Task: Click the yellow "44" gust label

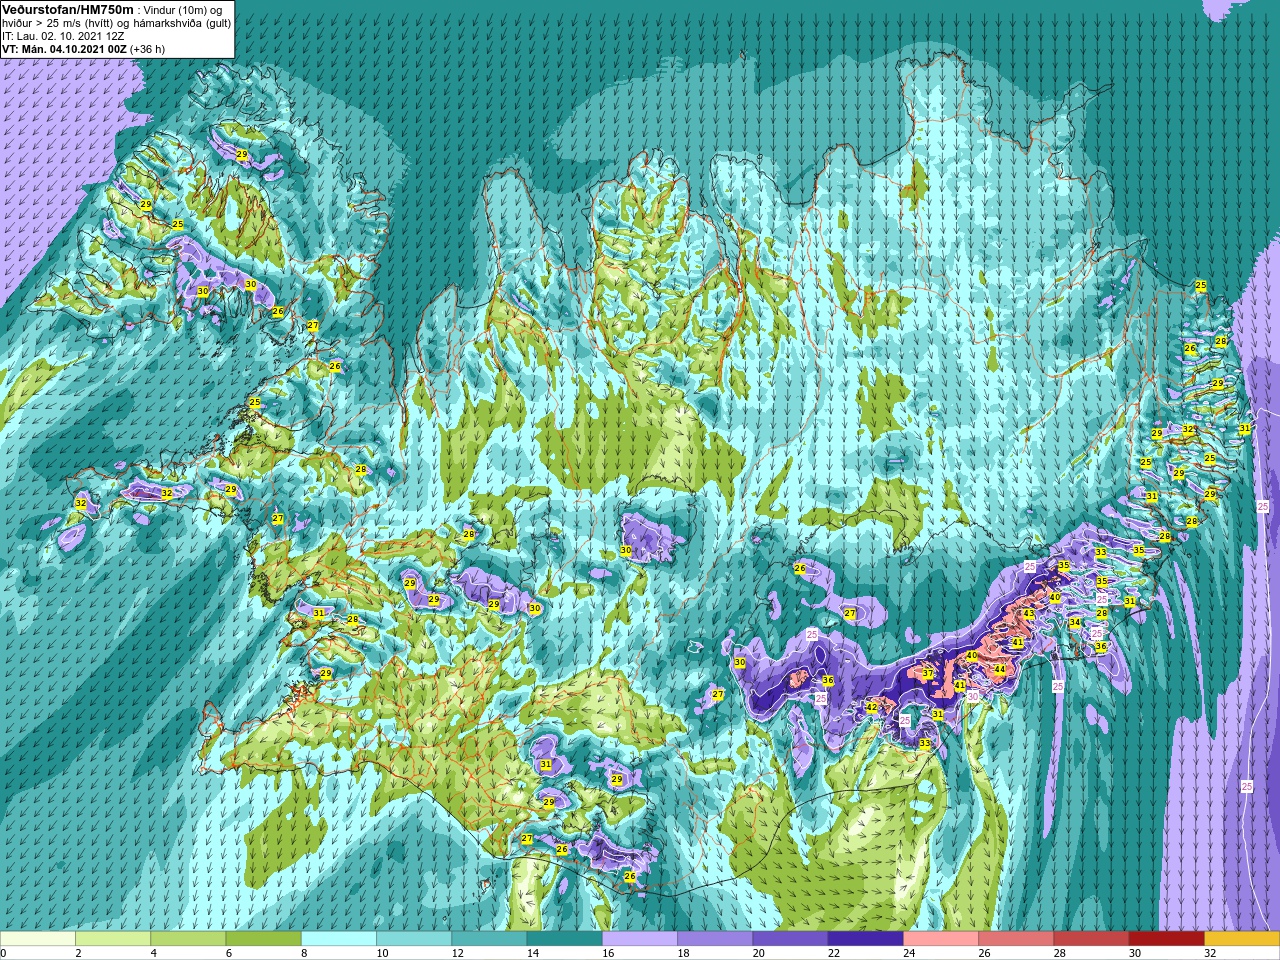Action: pos(999,668)
